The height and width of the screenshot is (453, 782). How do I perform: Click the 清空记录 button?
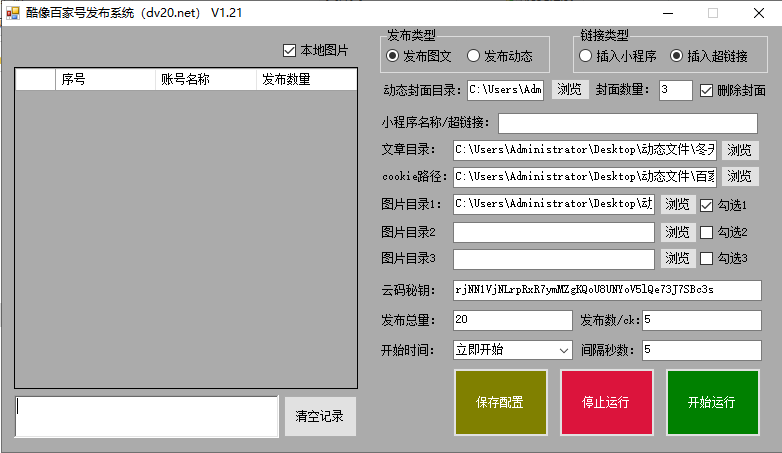(x=320, y=417)
